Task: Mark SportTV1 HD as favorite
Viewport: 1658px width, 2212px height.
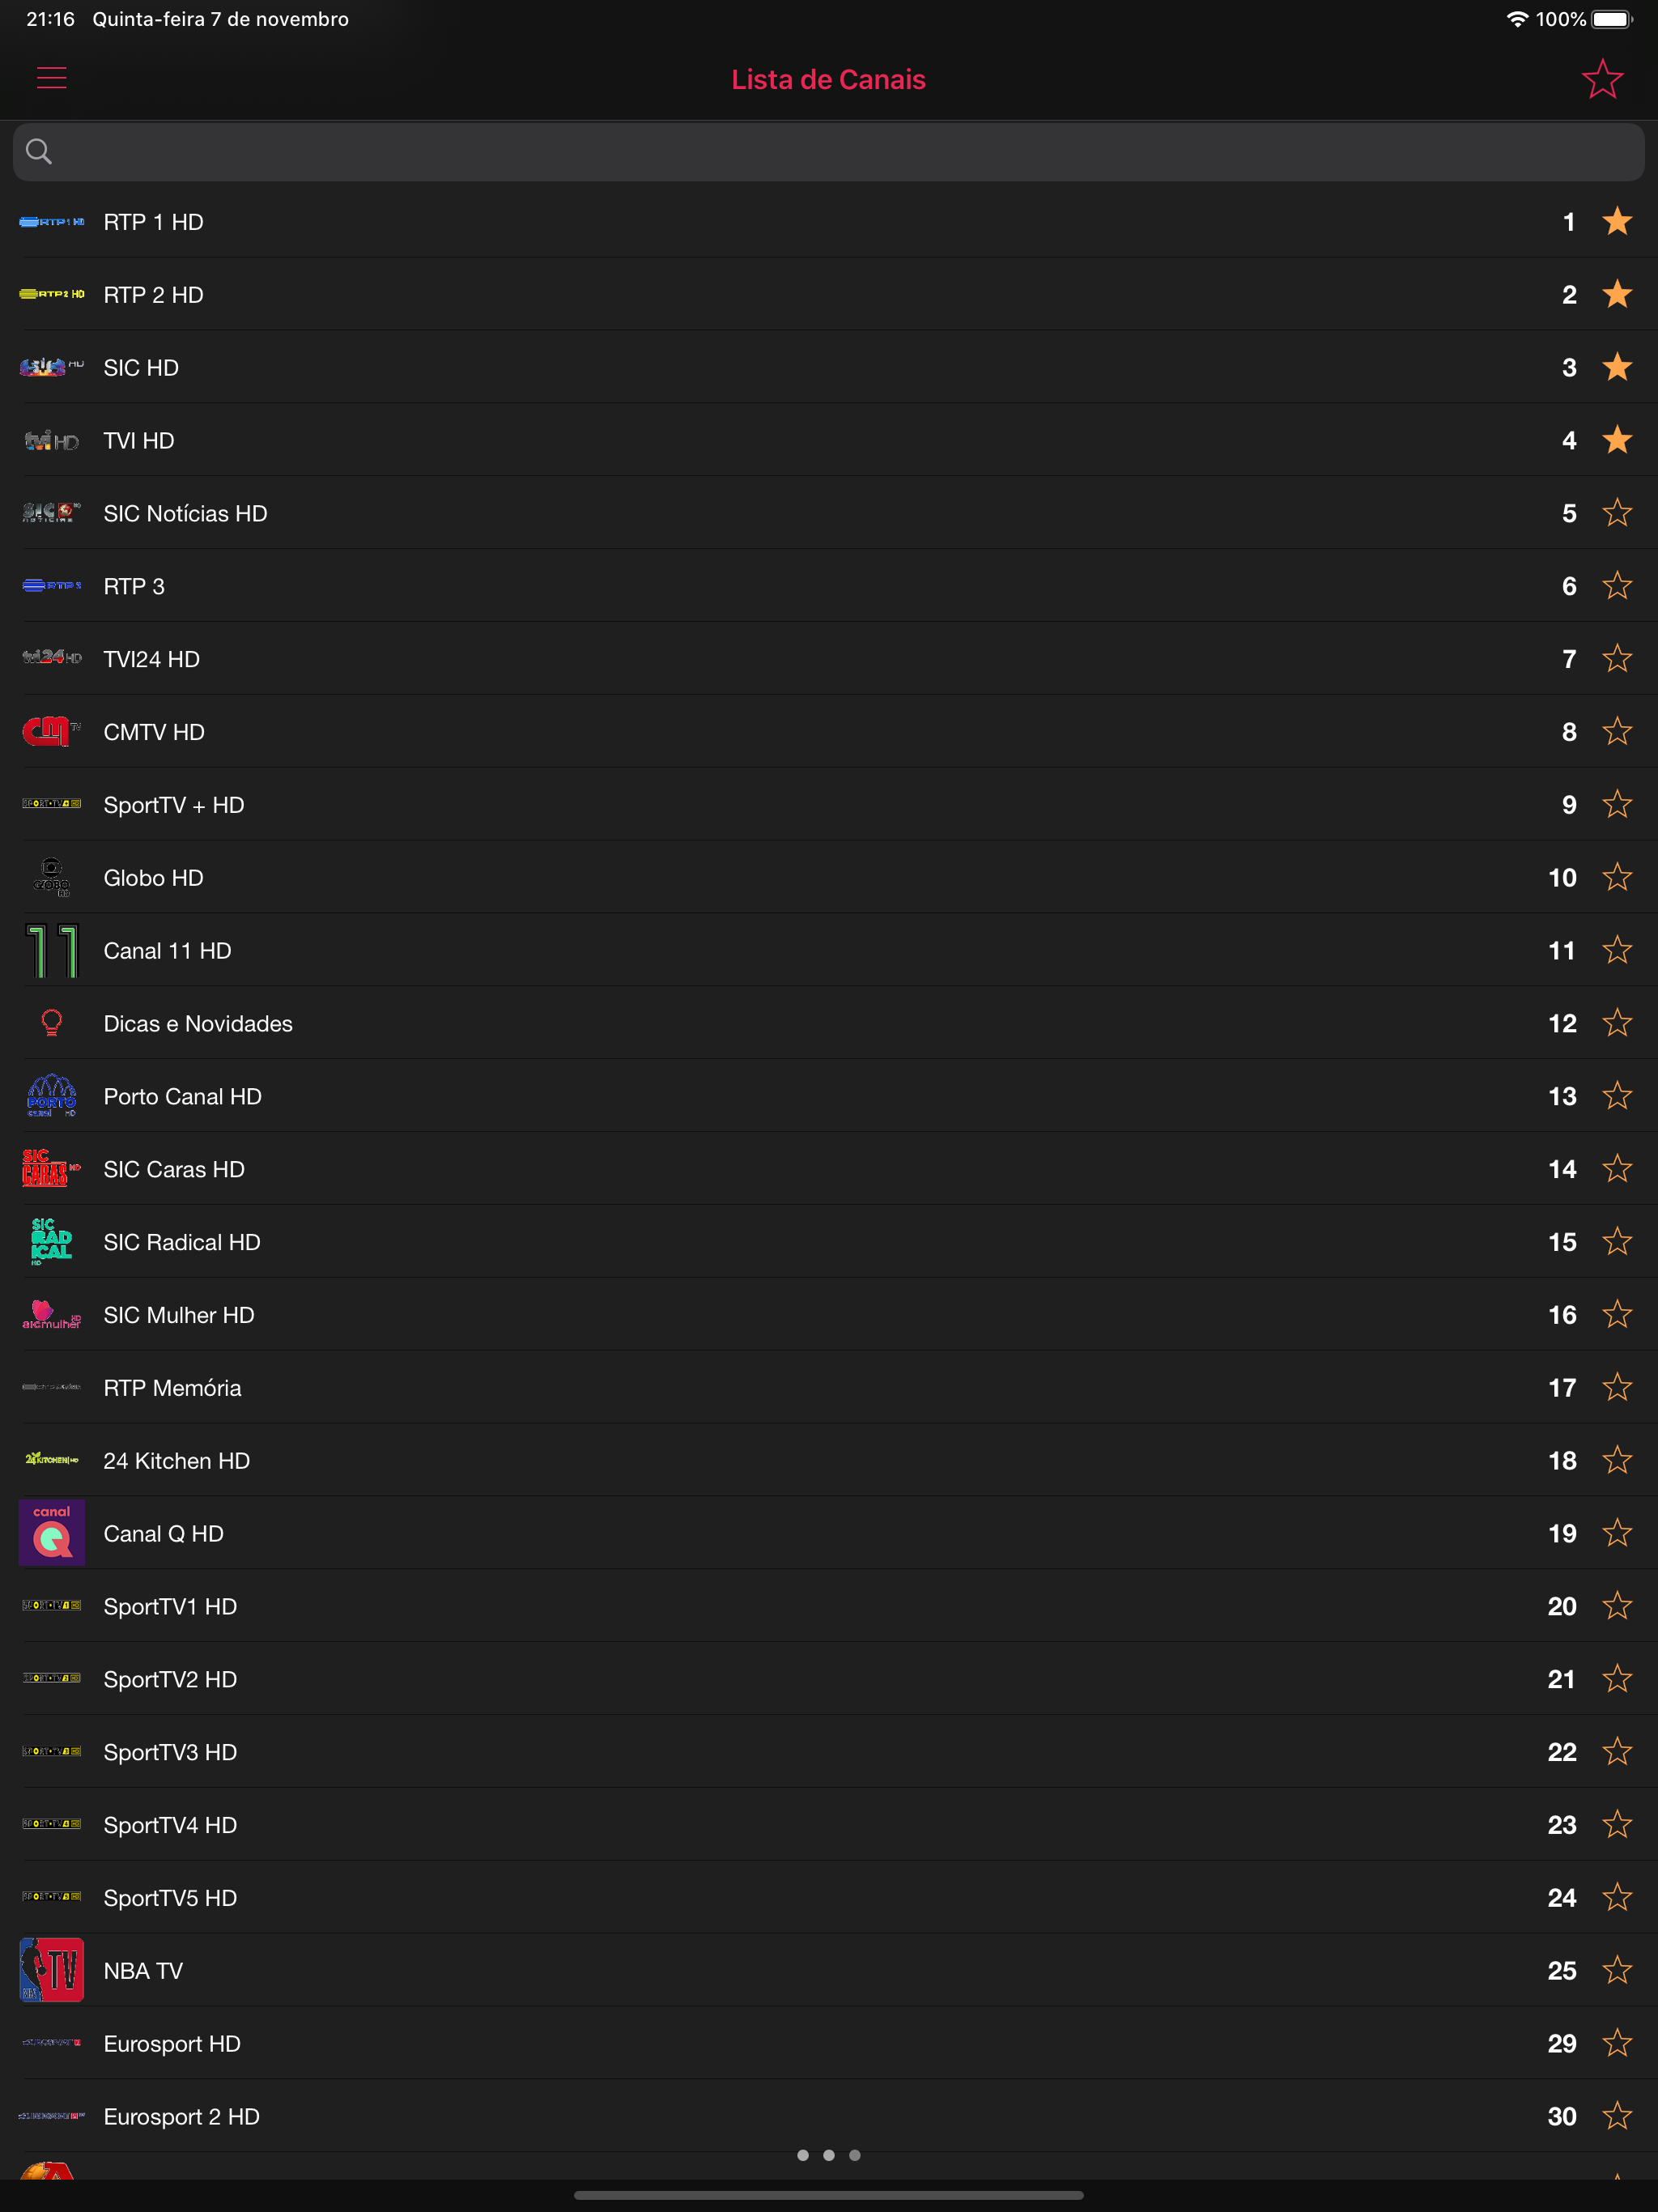Action: click(x=1617, y=1605)
